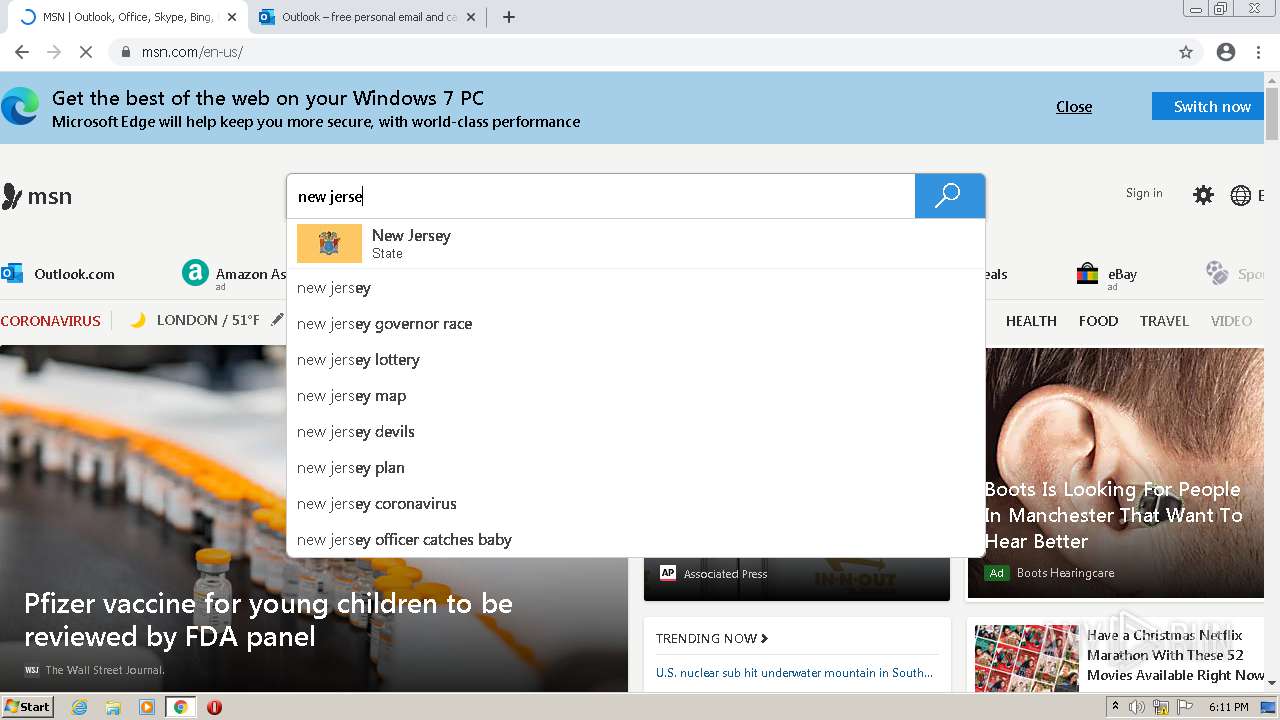Select new jersey officer catches baby suggestion
This screenshot has width=1280, height=720.
click(636, 540)
